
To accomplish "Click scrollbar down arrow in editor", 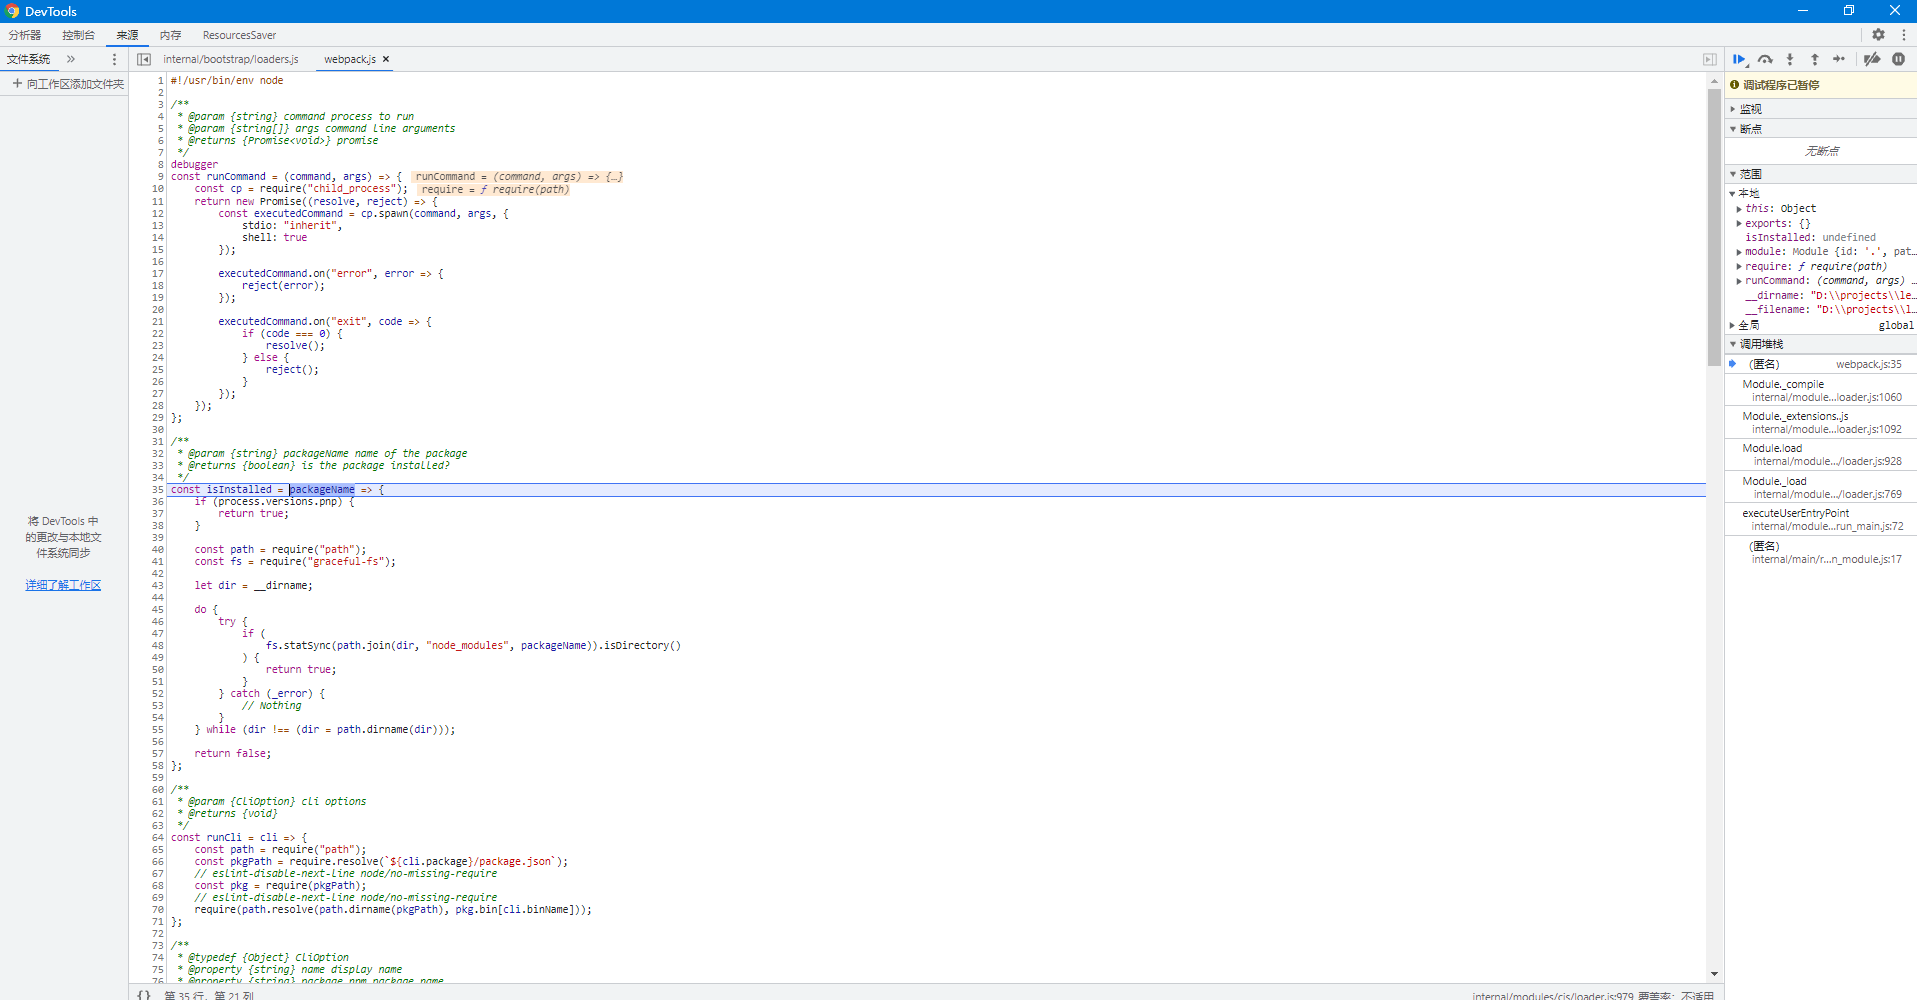I will tap(1714, 974).
